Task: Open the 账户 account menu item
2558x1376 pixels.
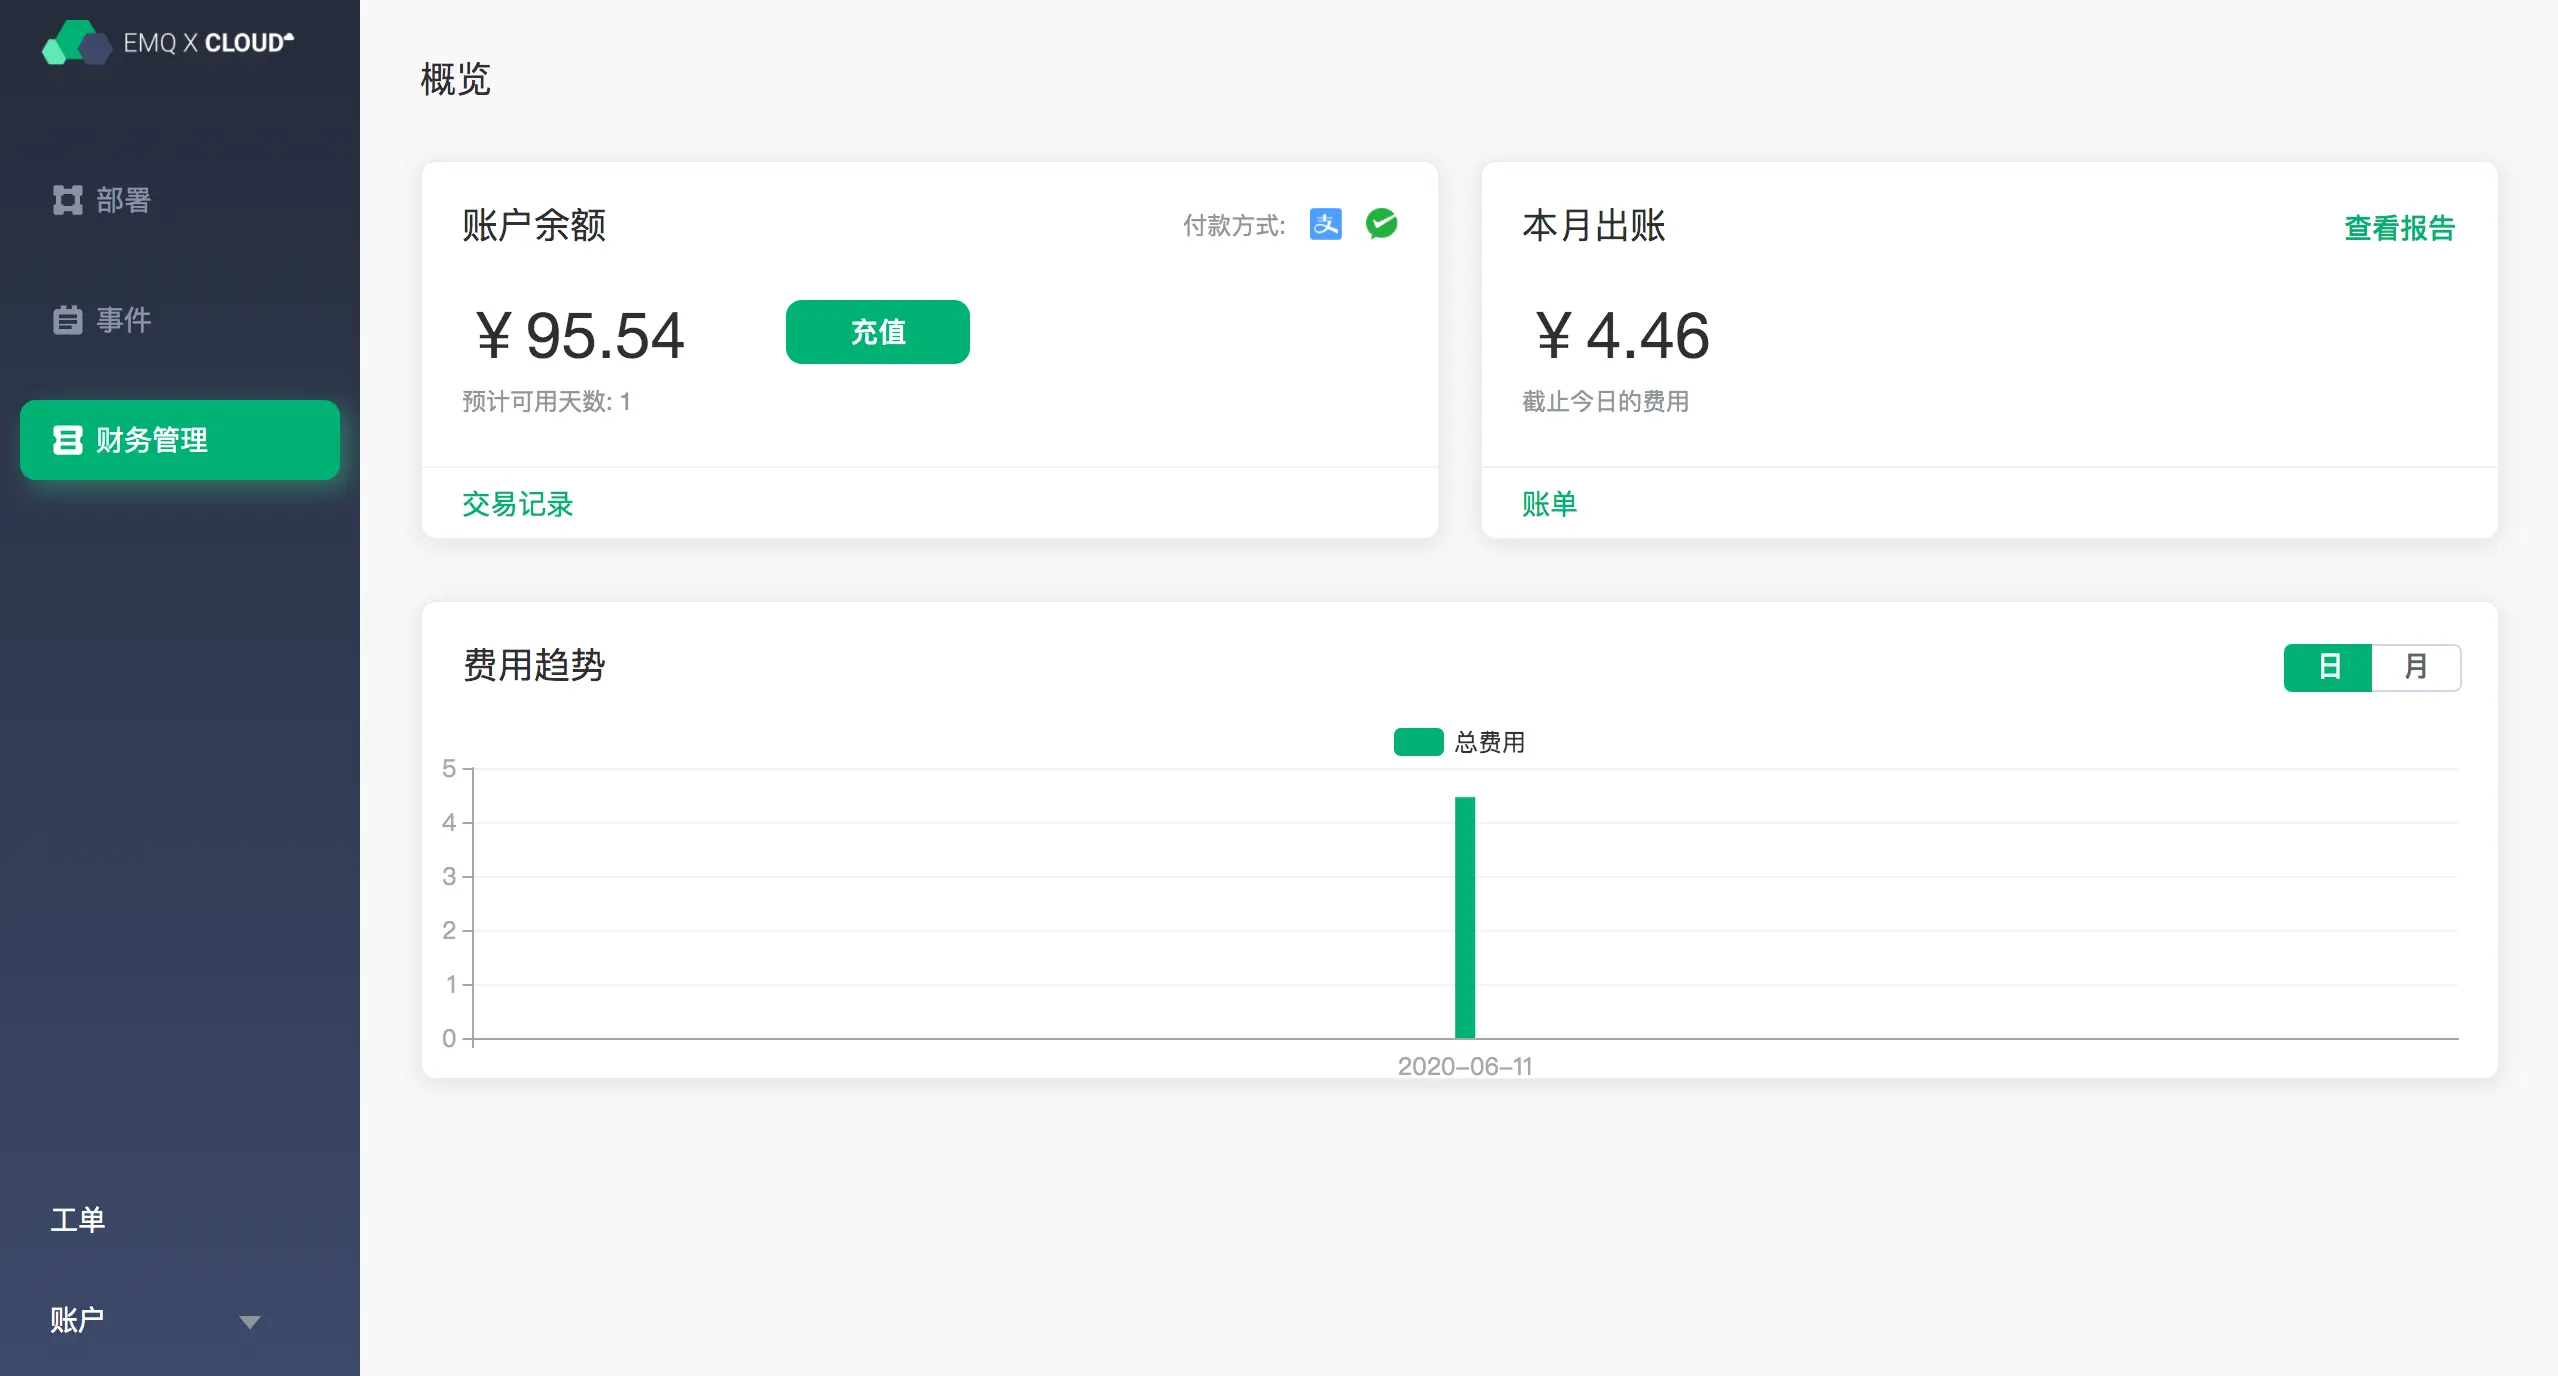Action: click(78, 1320)
